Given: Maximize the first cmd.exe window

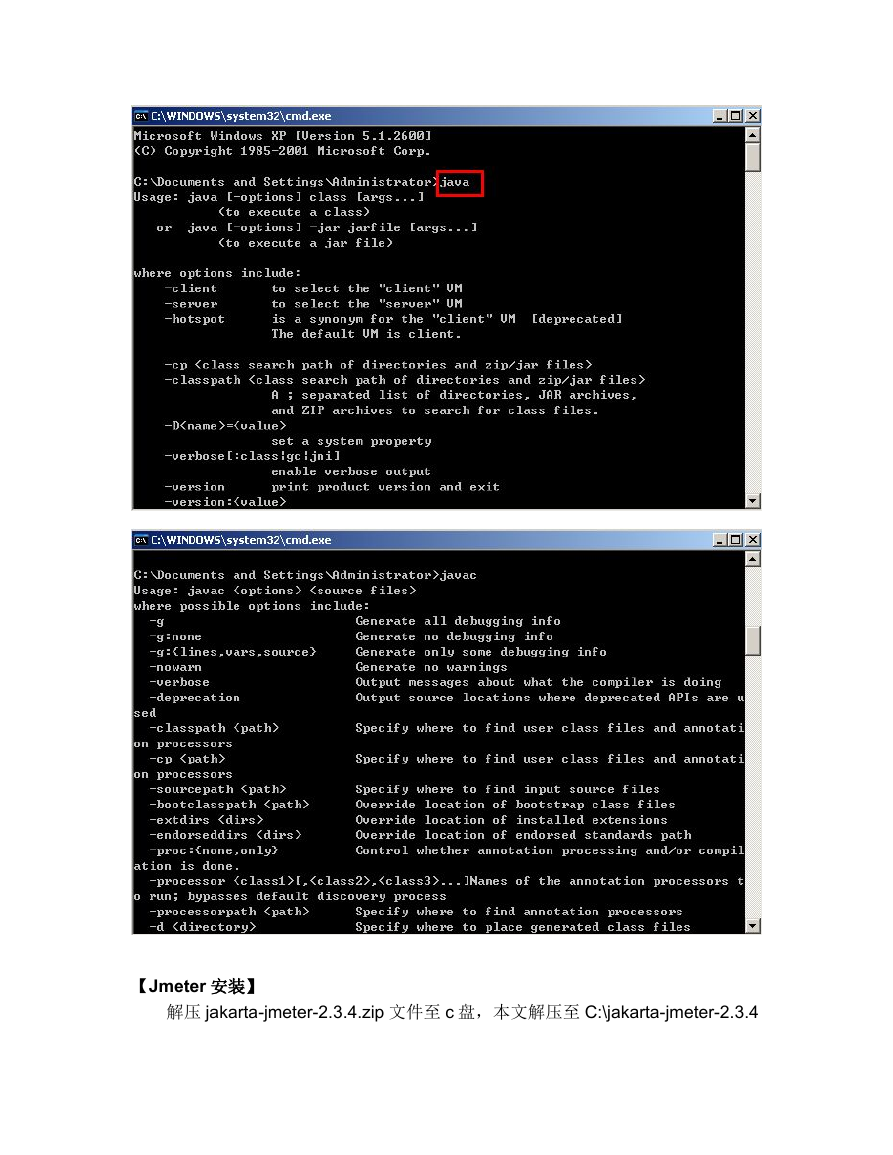Looking at the screenshot, I should coord(735,116).
